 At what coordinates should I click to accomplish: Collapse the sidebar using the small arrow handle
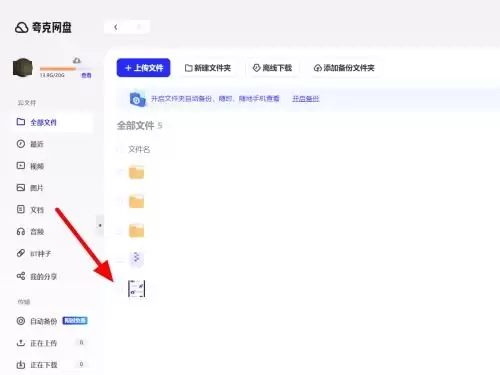(x=100, y=225)
